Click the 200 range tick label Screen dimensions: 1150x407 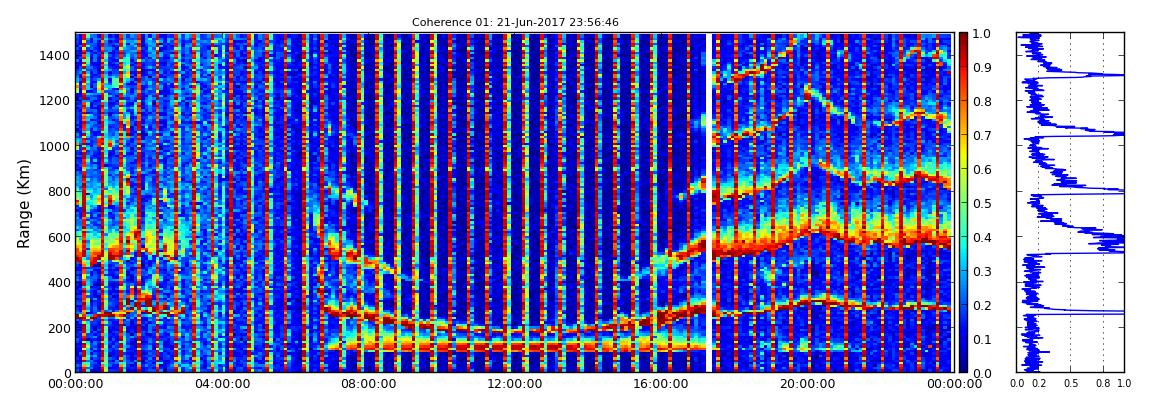point(58,329)
